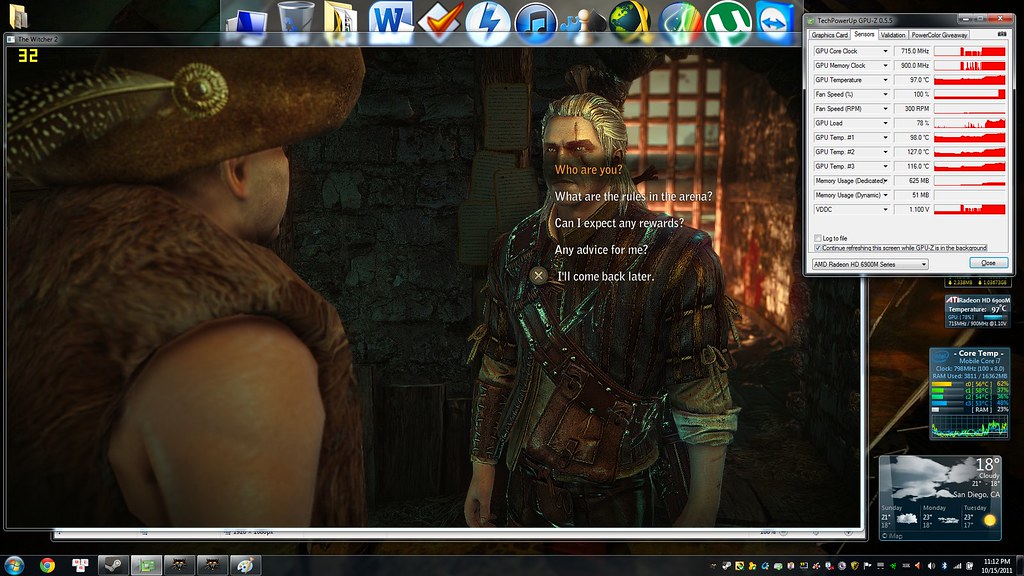Viewport: 1024px width, 576px height.
Task: Expand the GPU Core Clock sensor dropdown
Action: 886,51
